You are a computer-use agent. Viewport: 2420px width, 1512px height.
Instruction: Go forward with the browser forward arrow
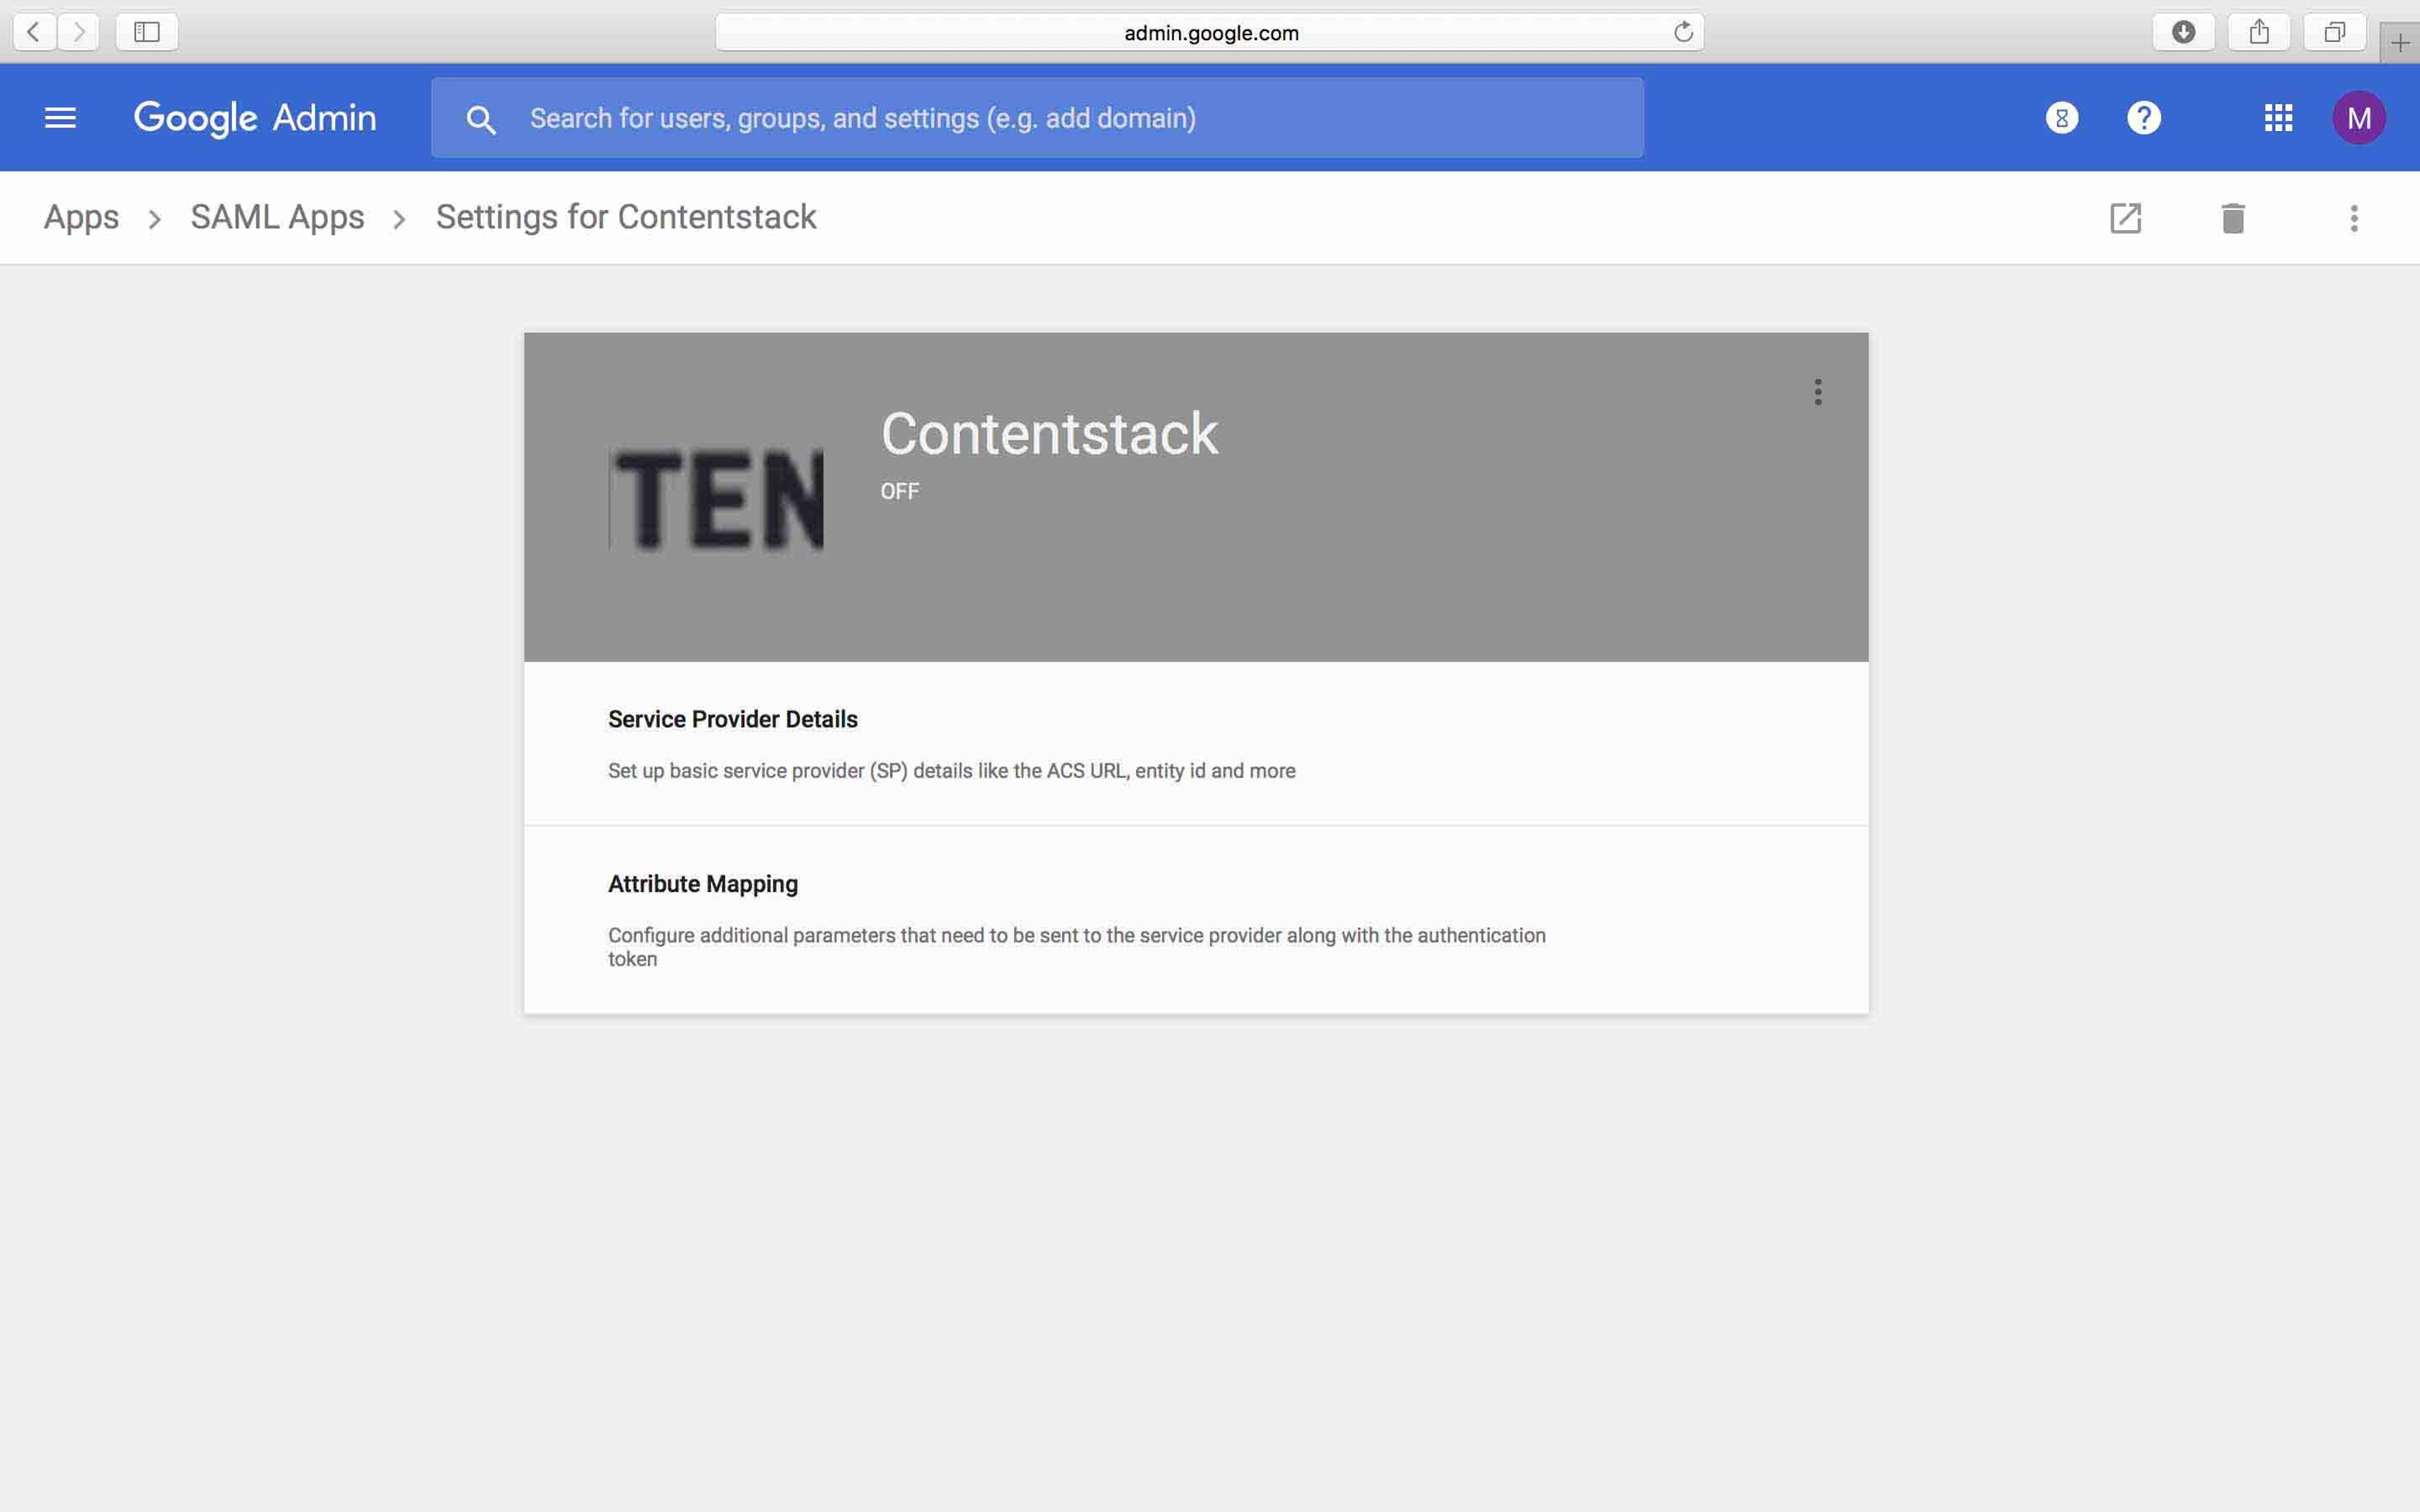[78, 32]
